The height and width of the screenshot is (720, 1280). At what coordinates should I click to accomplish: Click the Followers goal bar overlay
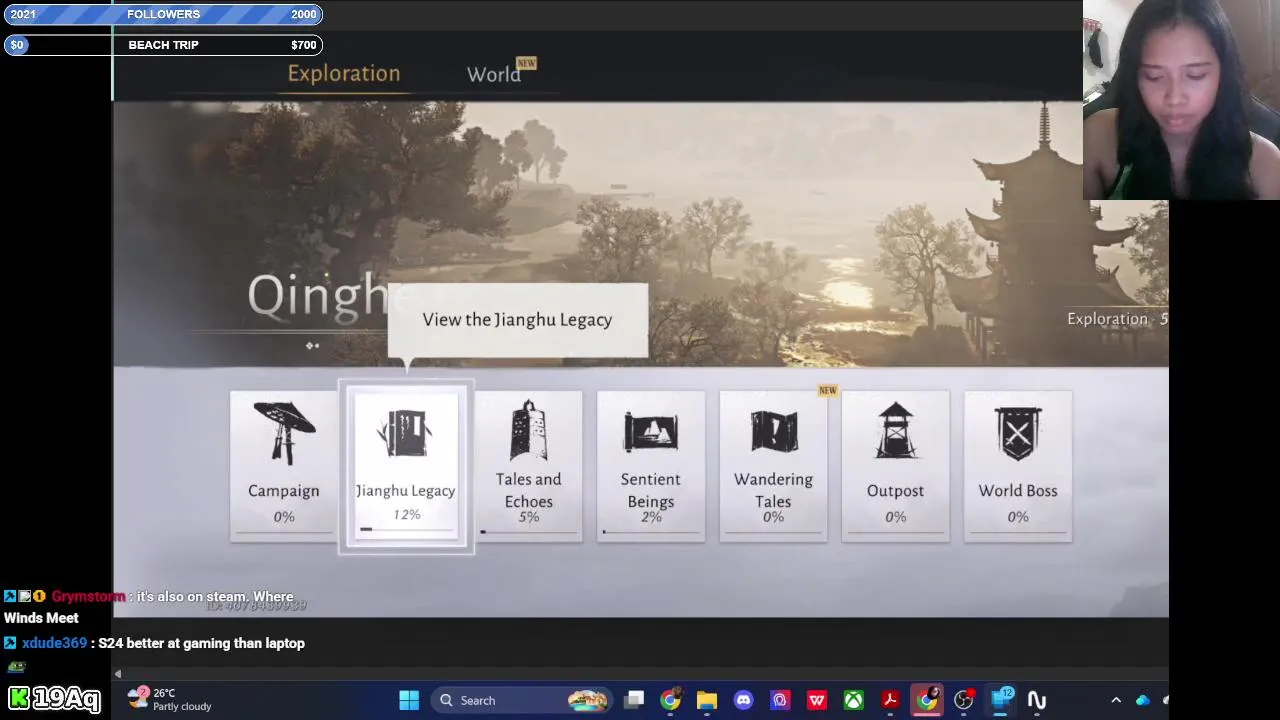point(163,14)
